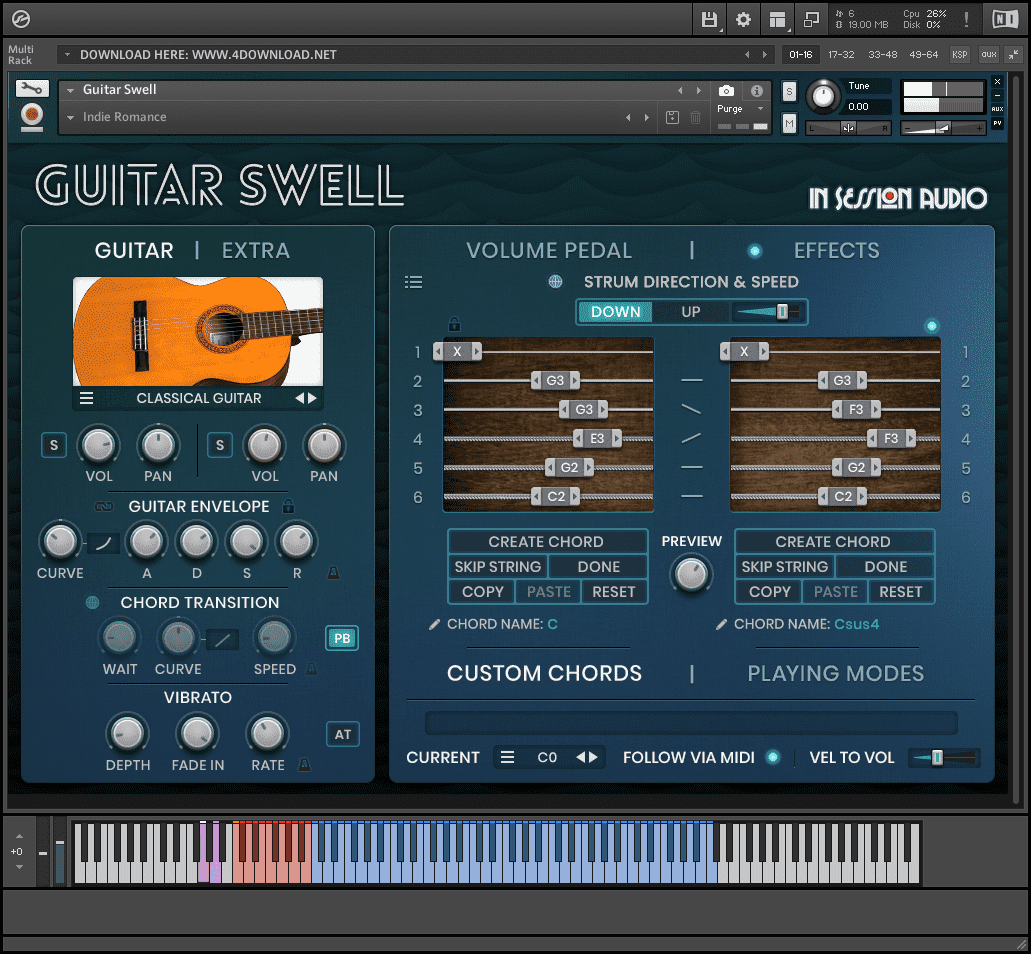
Task: Click the envelope curve shape icon
Action: [103, 543]
